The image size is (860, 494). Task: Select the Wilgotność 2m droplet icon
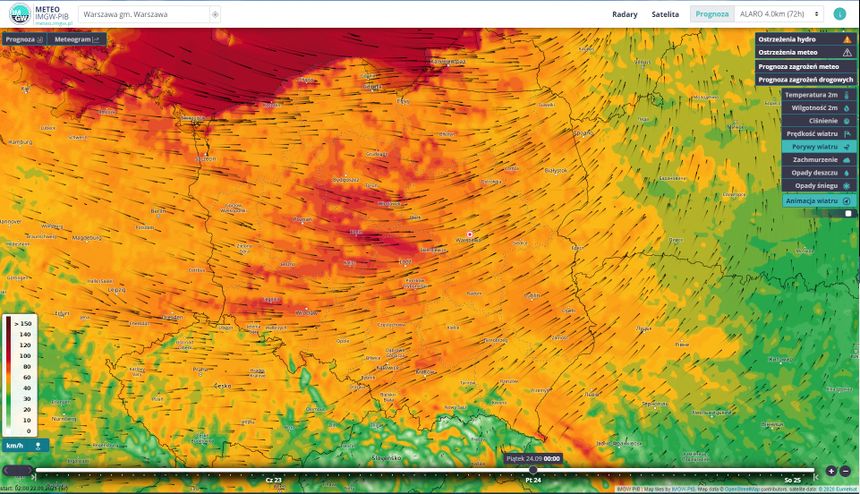(x=847, y=108)
